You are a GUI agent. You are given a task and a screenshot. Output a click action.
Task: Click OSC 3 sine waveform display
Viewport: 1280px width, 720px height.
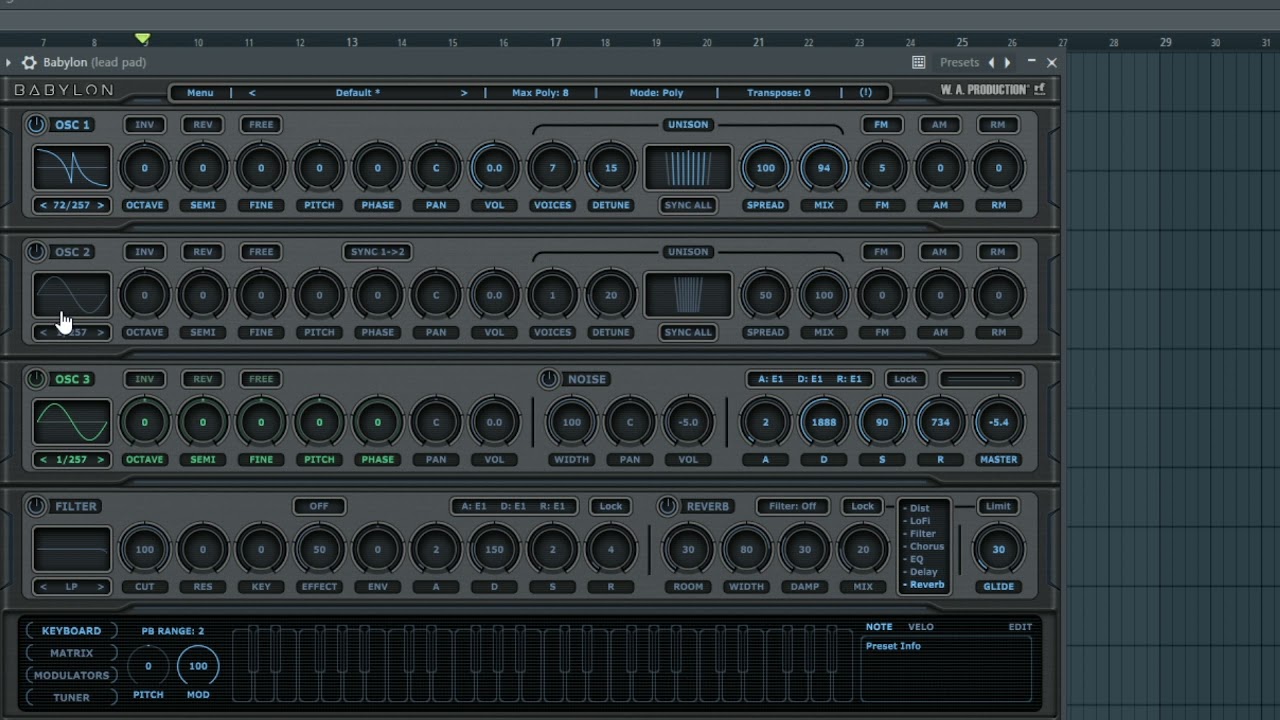[72, 422]
